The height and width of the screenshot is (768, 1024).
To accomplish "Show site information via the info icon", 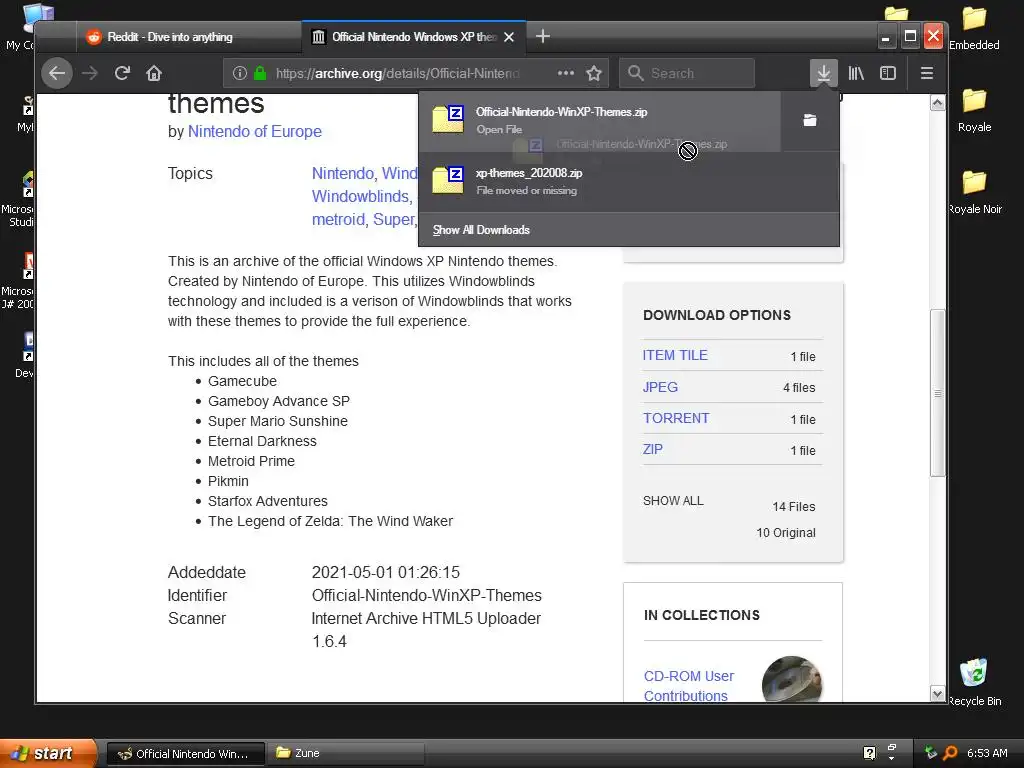I will point(240,73).
